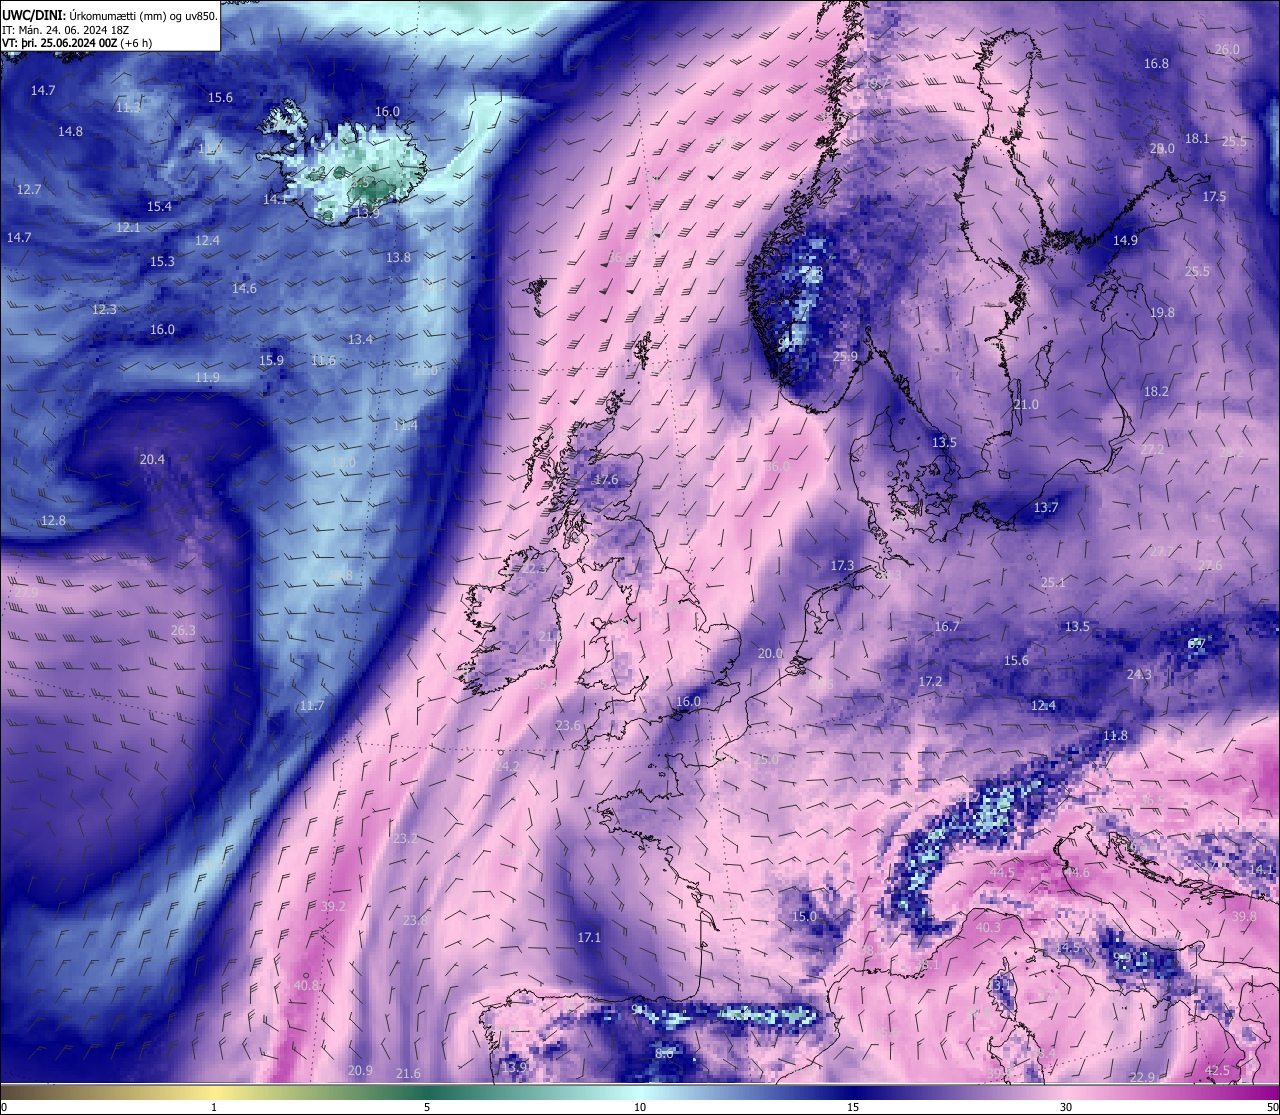Click the 15.4 value southwest of Iceland
Screen dimensions: 1280x1115
(159, 206)
